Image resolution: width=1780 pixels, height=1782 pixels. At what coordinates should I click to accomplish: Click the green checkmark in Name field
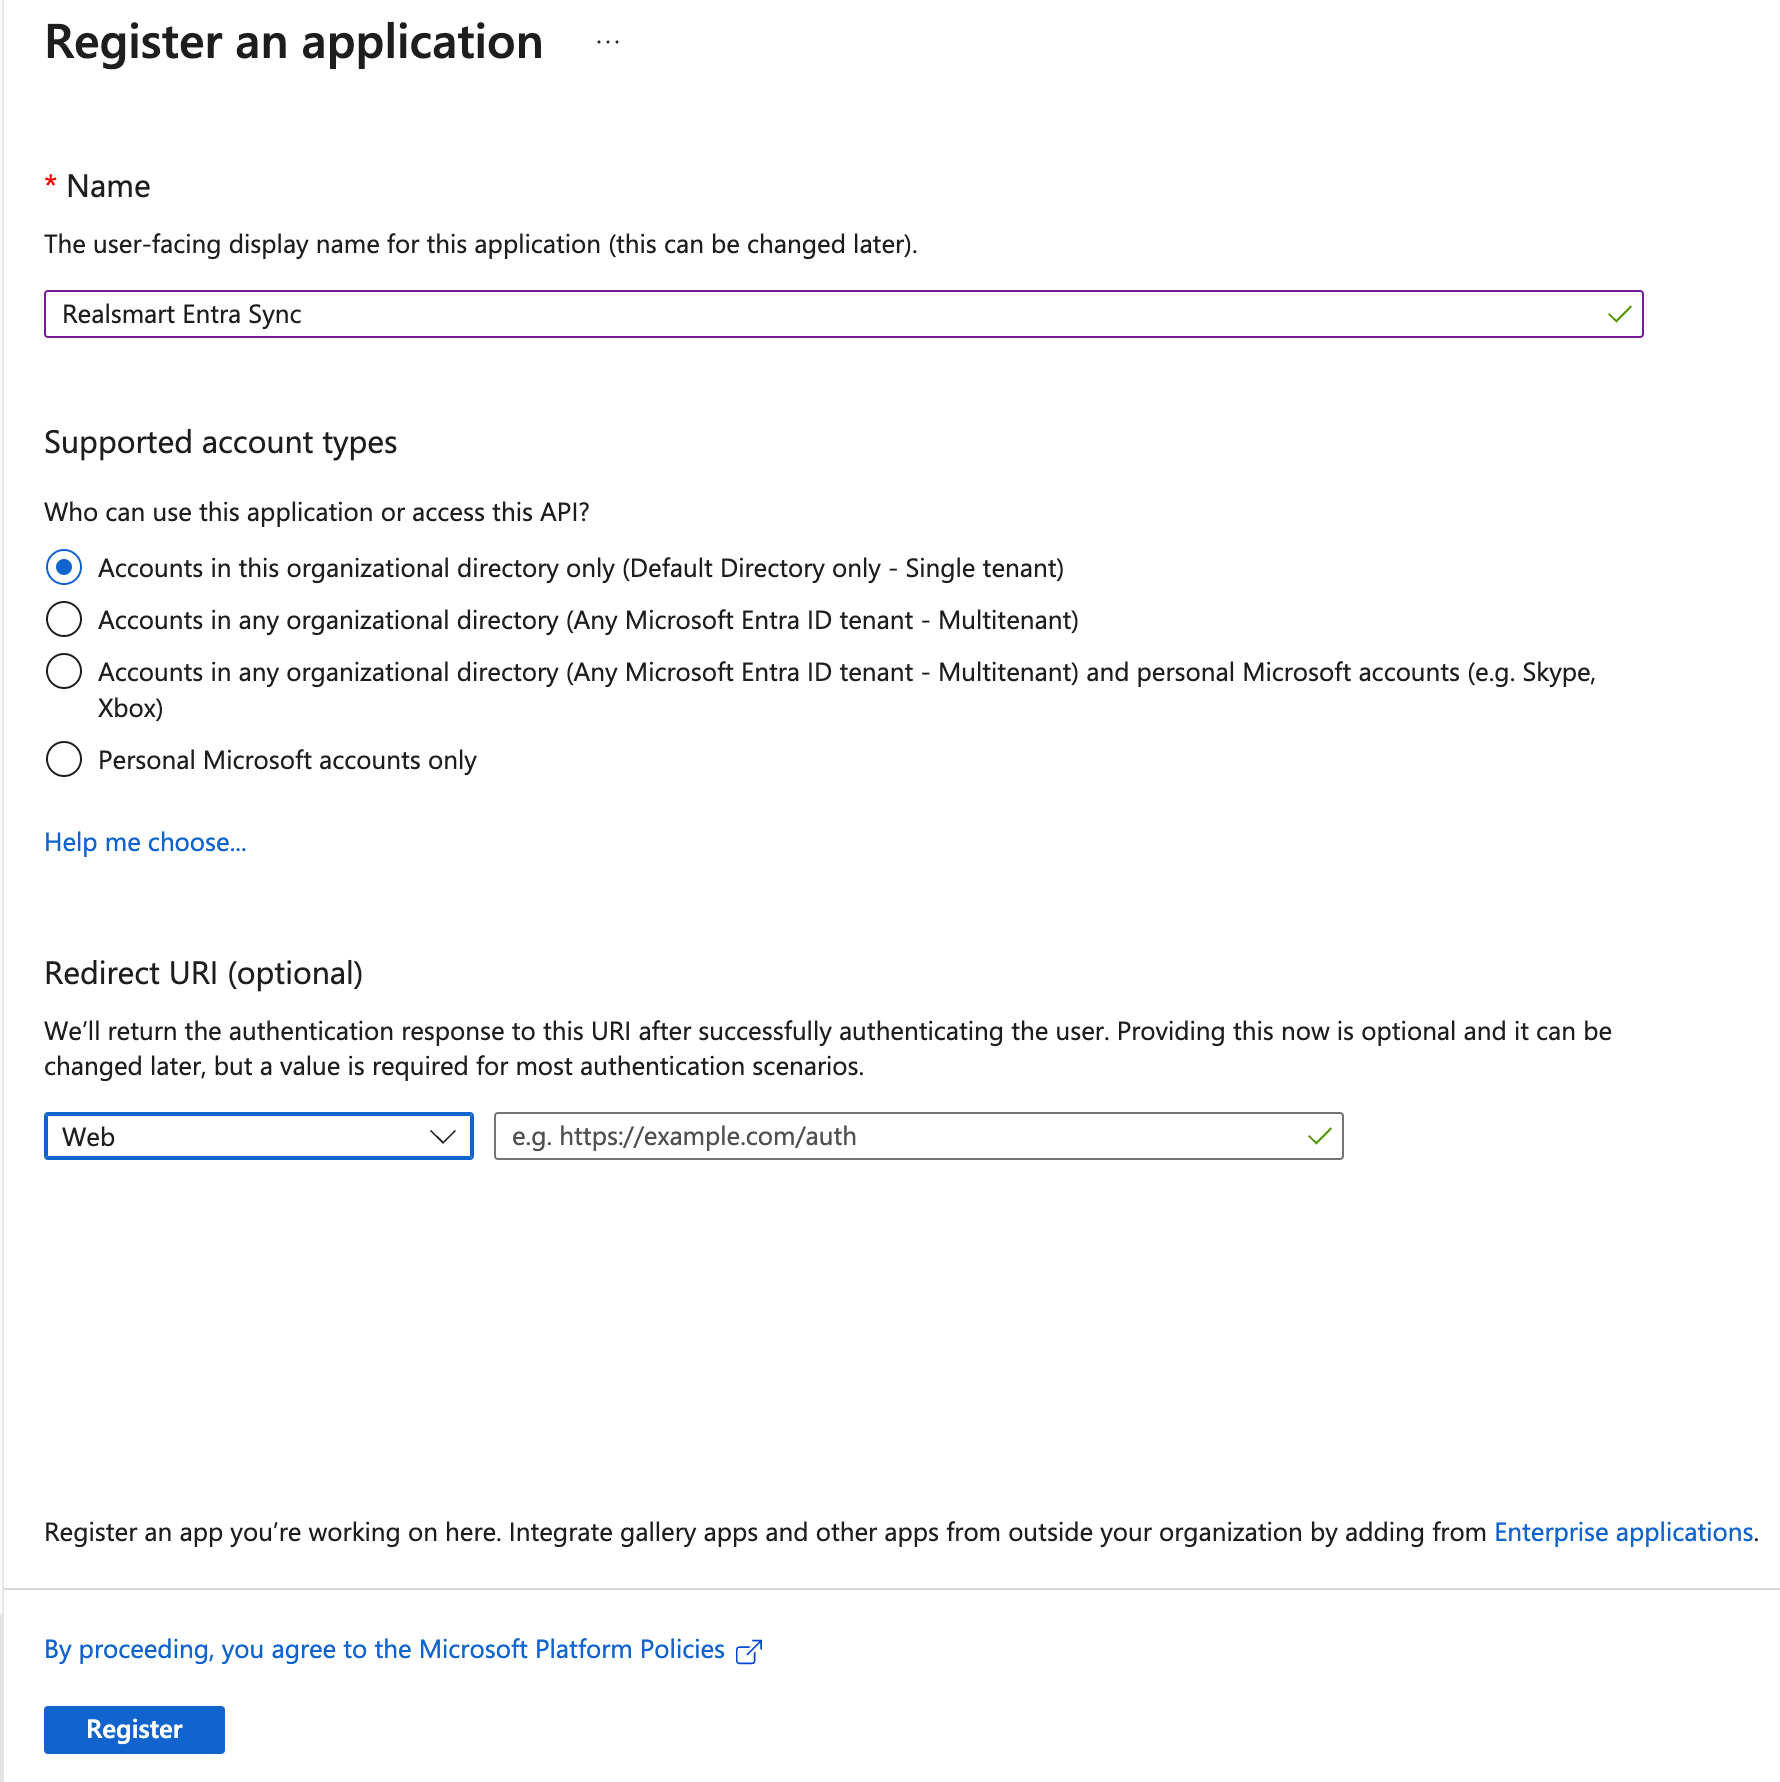(1619, 315)
